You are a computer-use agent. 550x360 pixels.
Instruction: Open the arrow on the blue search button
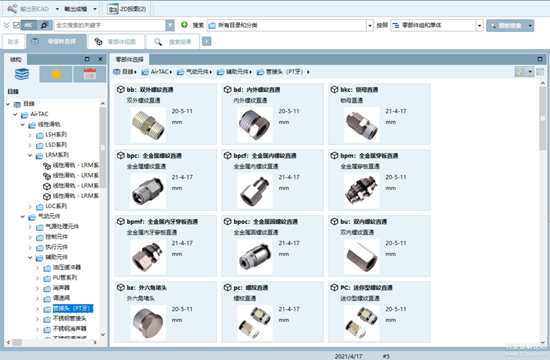pyautogui.click(x=530, y=26)
